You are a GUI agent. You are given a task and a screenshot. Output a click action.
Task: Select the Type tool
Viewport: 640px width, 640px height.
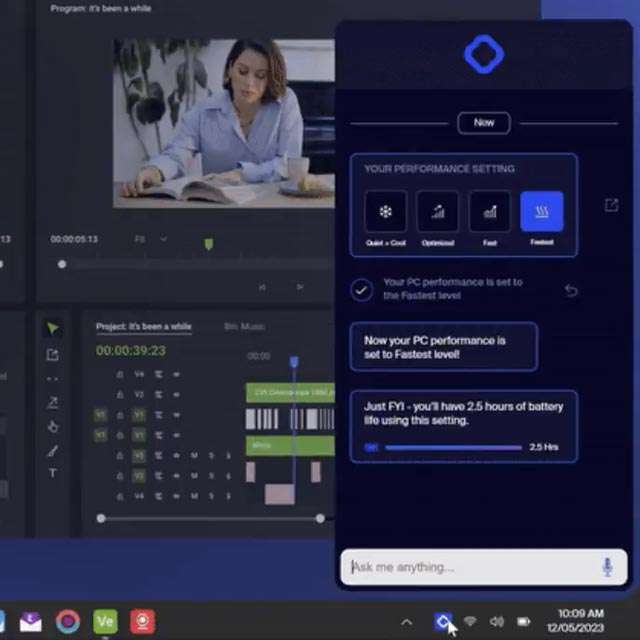(53, 473)
